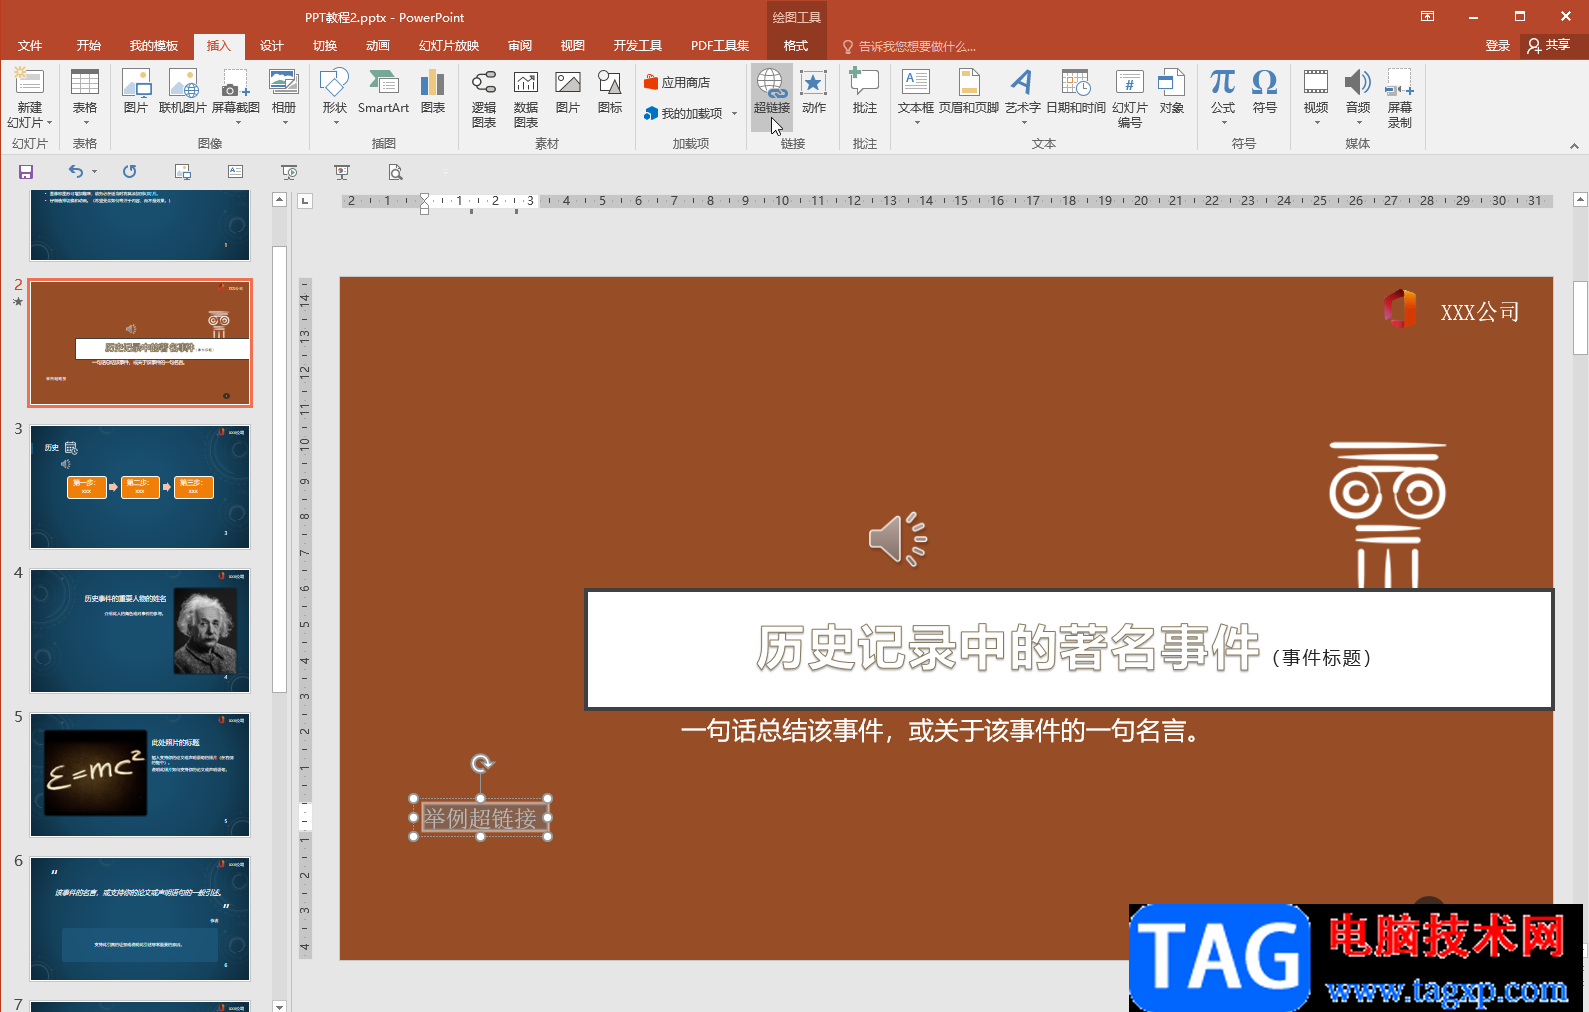Select slide 4 thumbnail with Einstein photo

click(140, 631)
